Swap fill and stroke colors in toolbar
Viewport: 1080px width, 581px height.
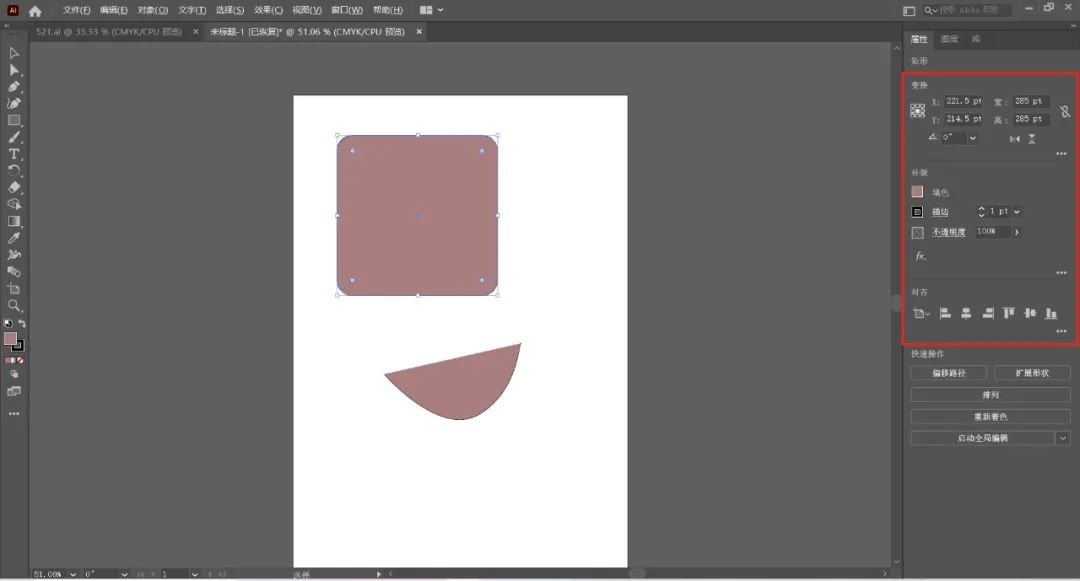tap(22, 324)
